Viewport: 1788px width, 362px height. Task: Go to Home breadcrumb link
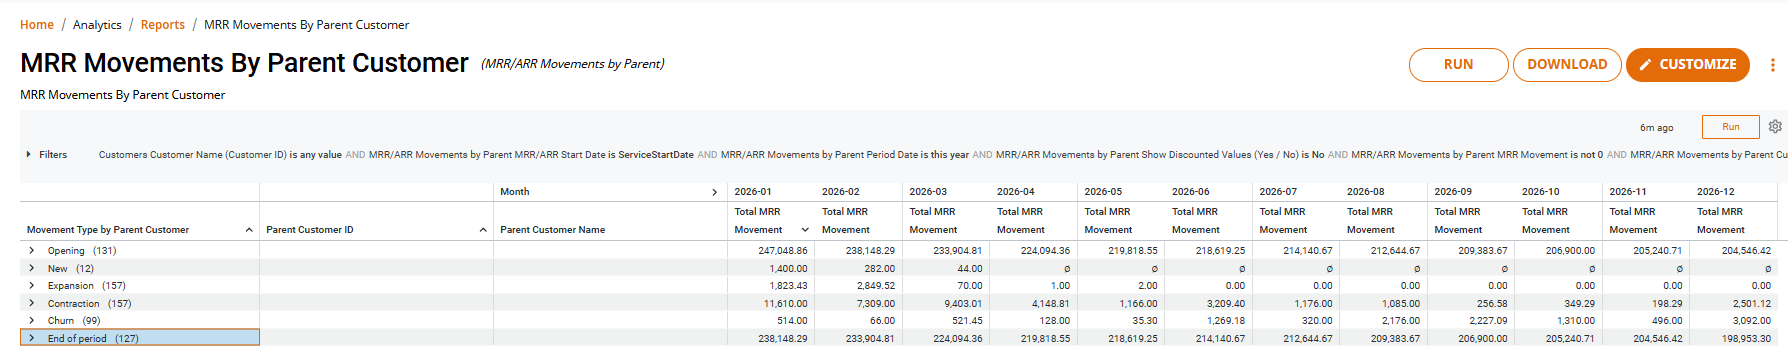37,25
